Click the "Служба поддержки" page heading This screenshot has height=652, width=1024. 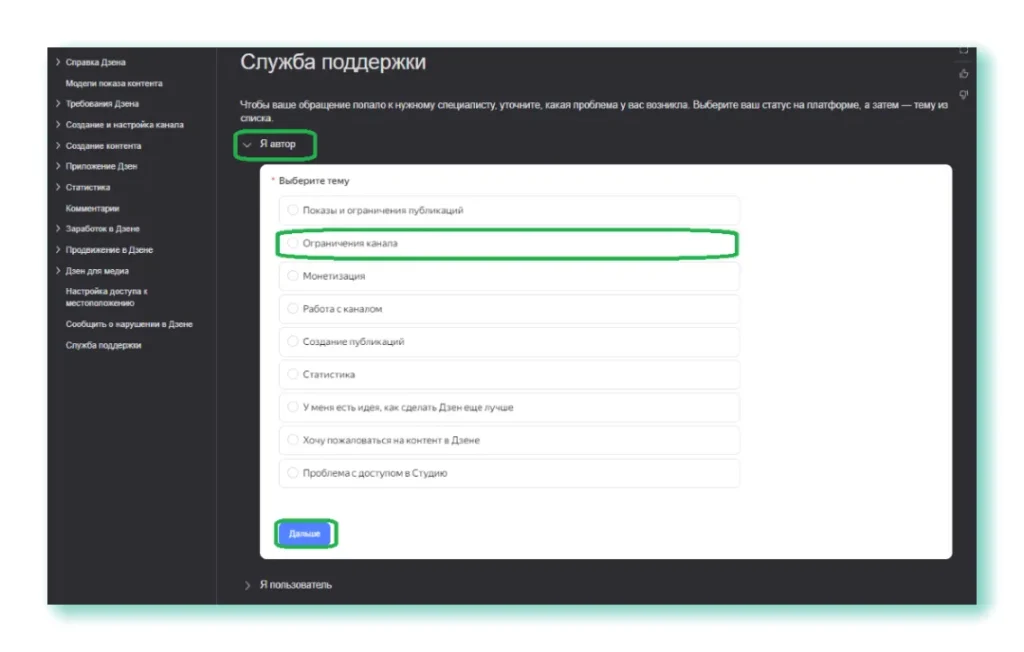(x=333, y=62)
